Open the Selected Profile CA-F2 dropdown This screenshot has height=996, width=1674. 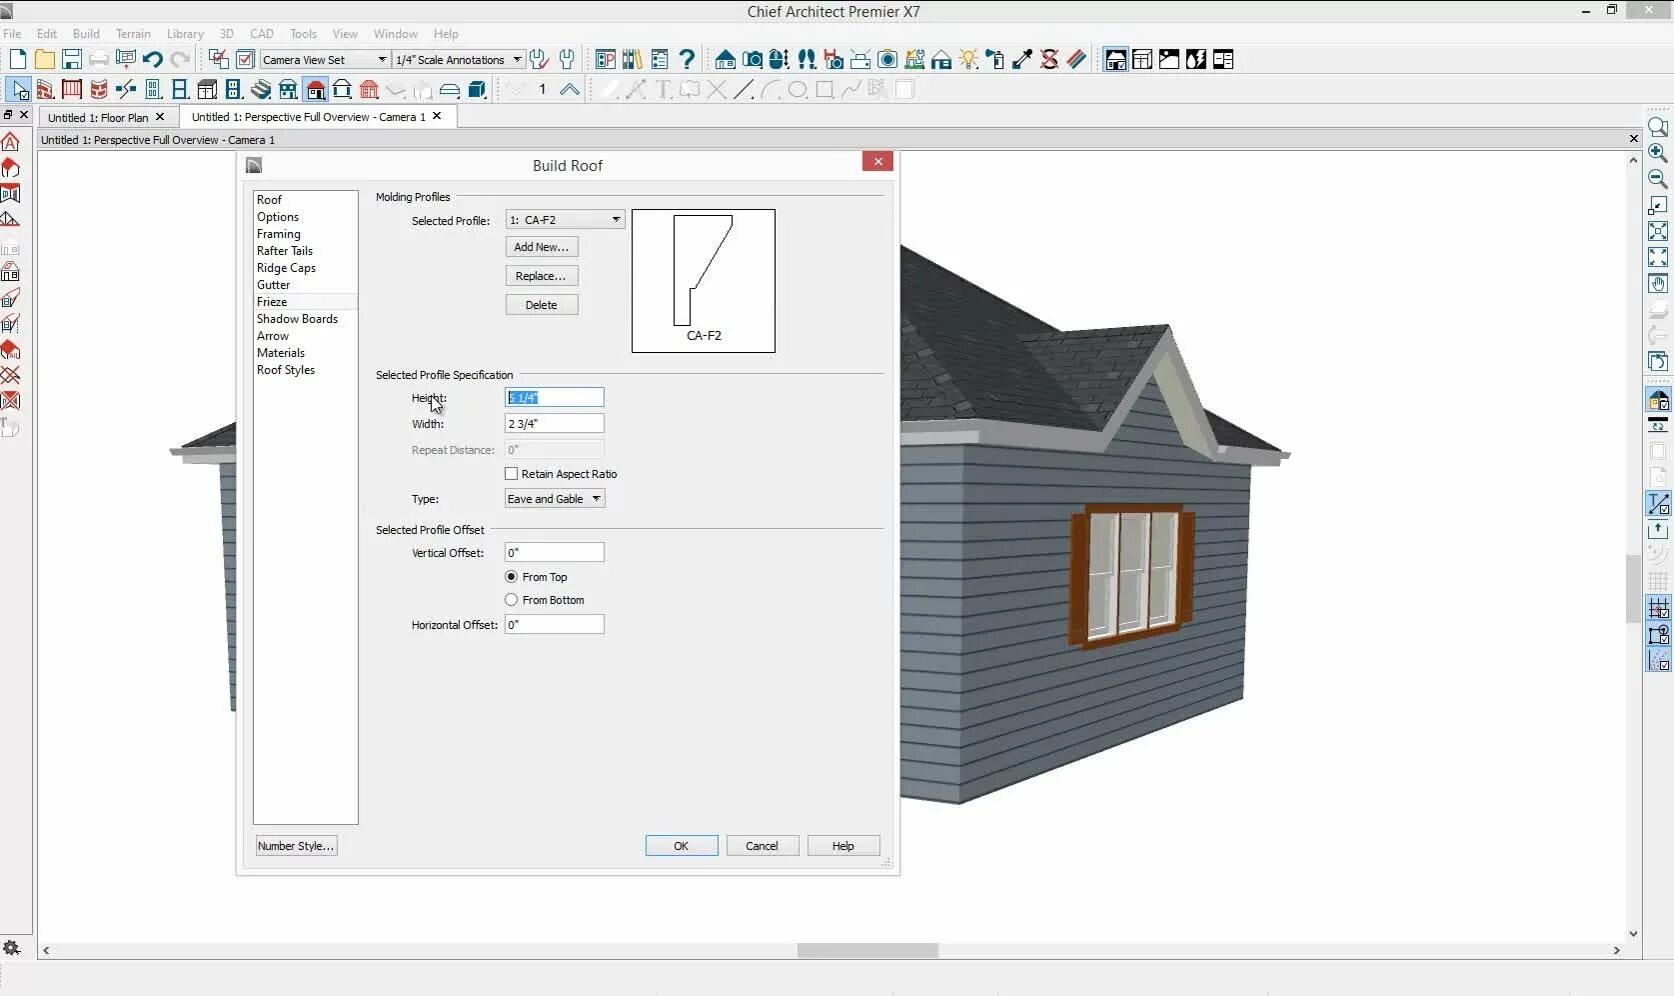coord(565,220)
